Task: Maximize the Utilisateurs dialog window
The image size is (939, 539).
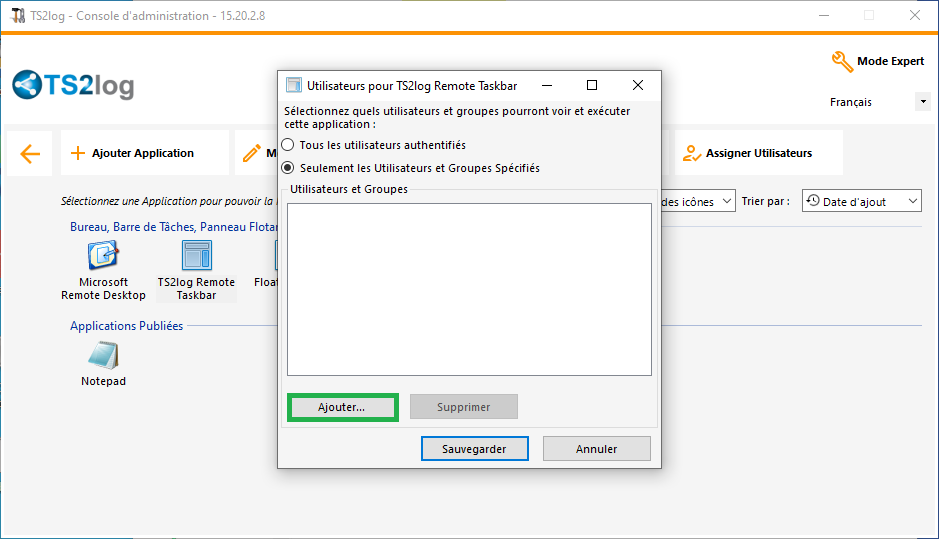Action: click(592, 86)
